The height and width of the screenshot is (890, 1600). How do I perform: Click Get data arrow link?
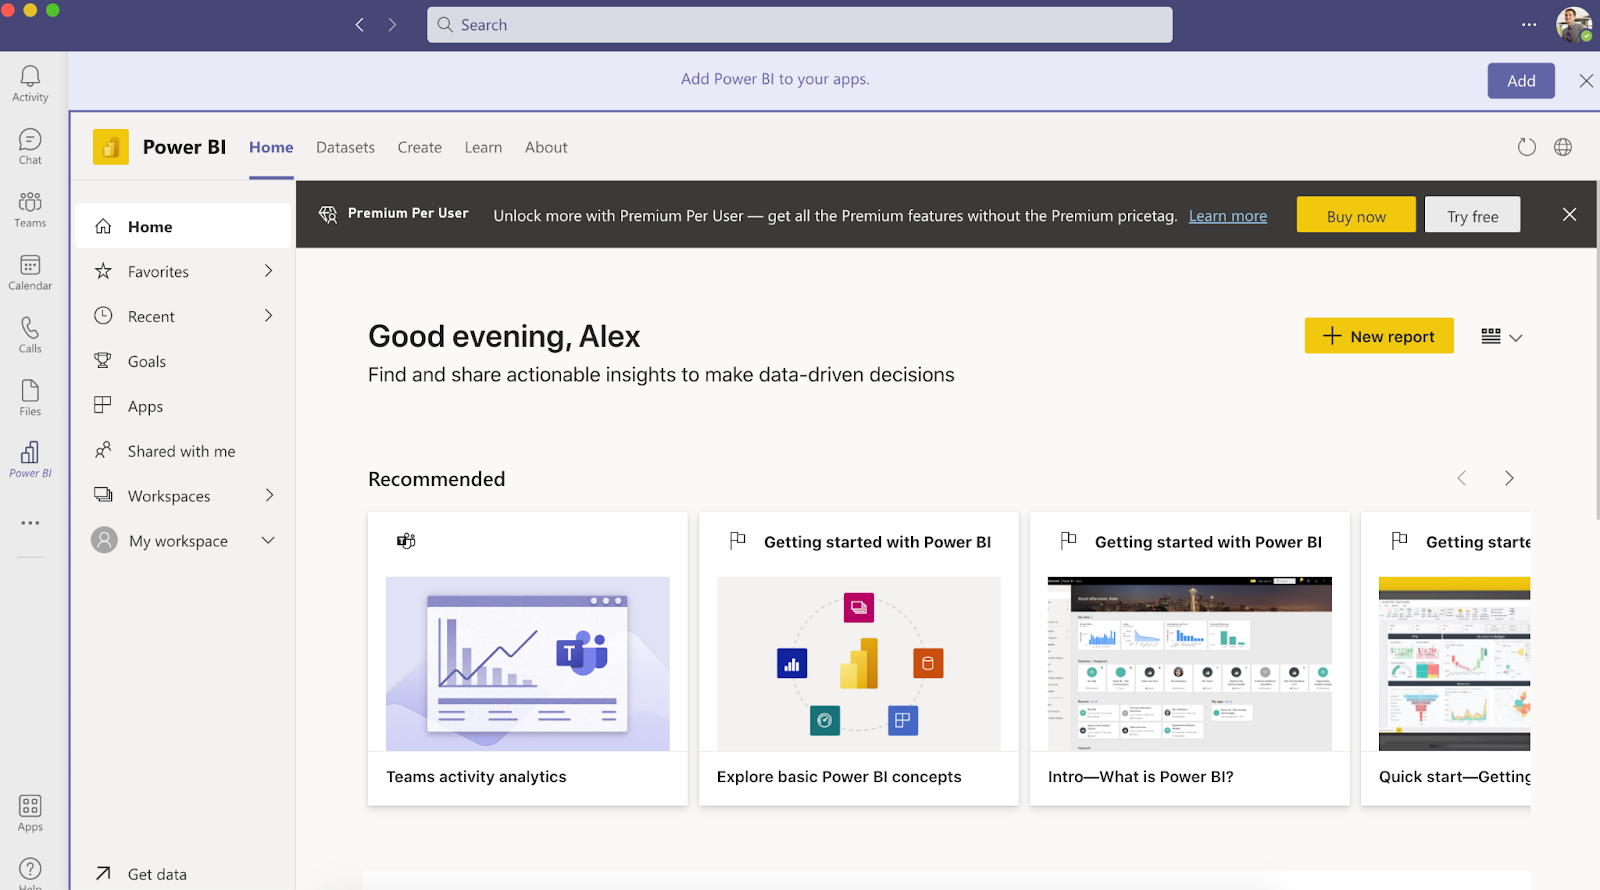[x=141, y=873]
